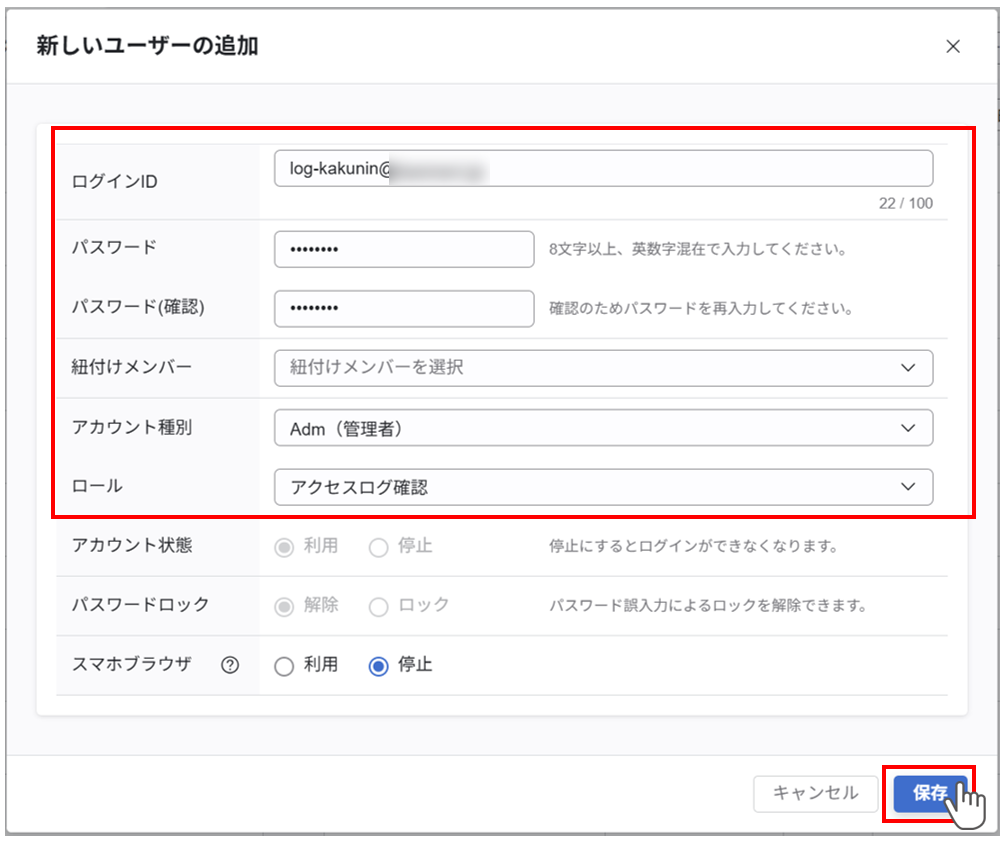Click into the パスワード(確認) input field
The width and height of the screenshot is (1003, 841).
tap(404, 308)
